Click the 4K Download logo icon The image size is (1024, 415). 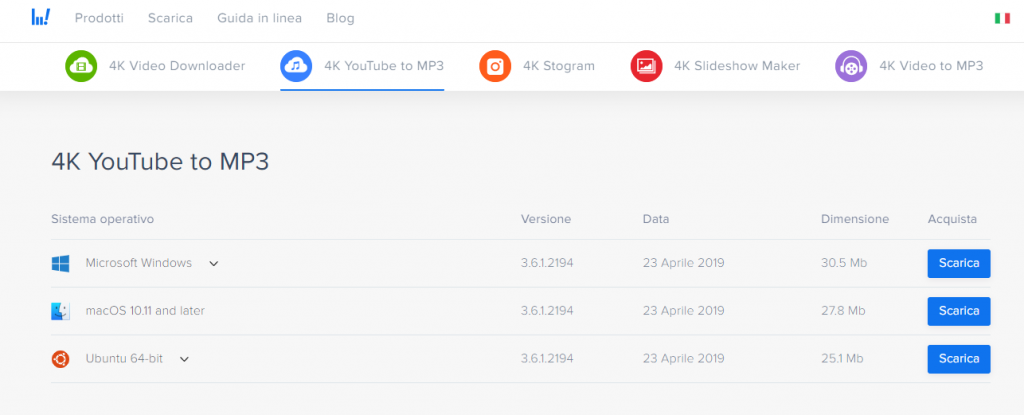40,17
